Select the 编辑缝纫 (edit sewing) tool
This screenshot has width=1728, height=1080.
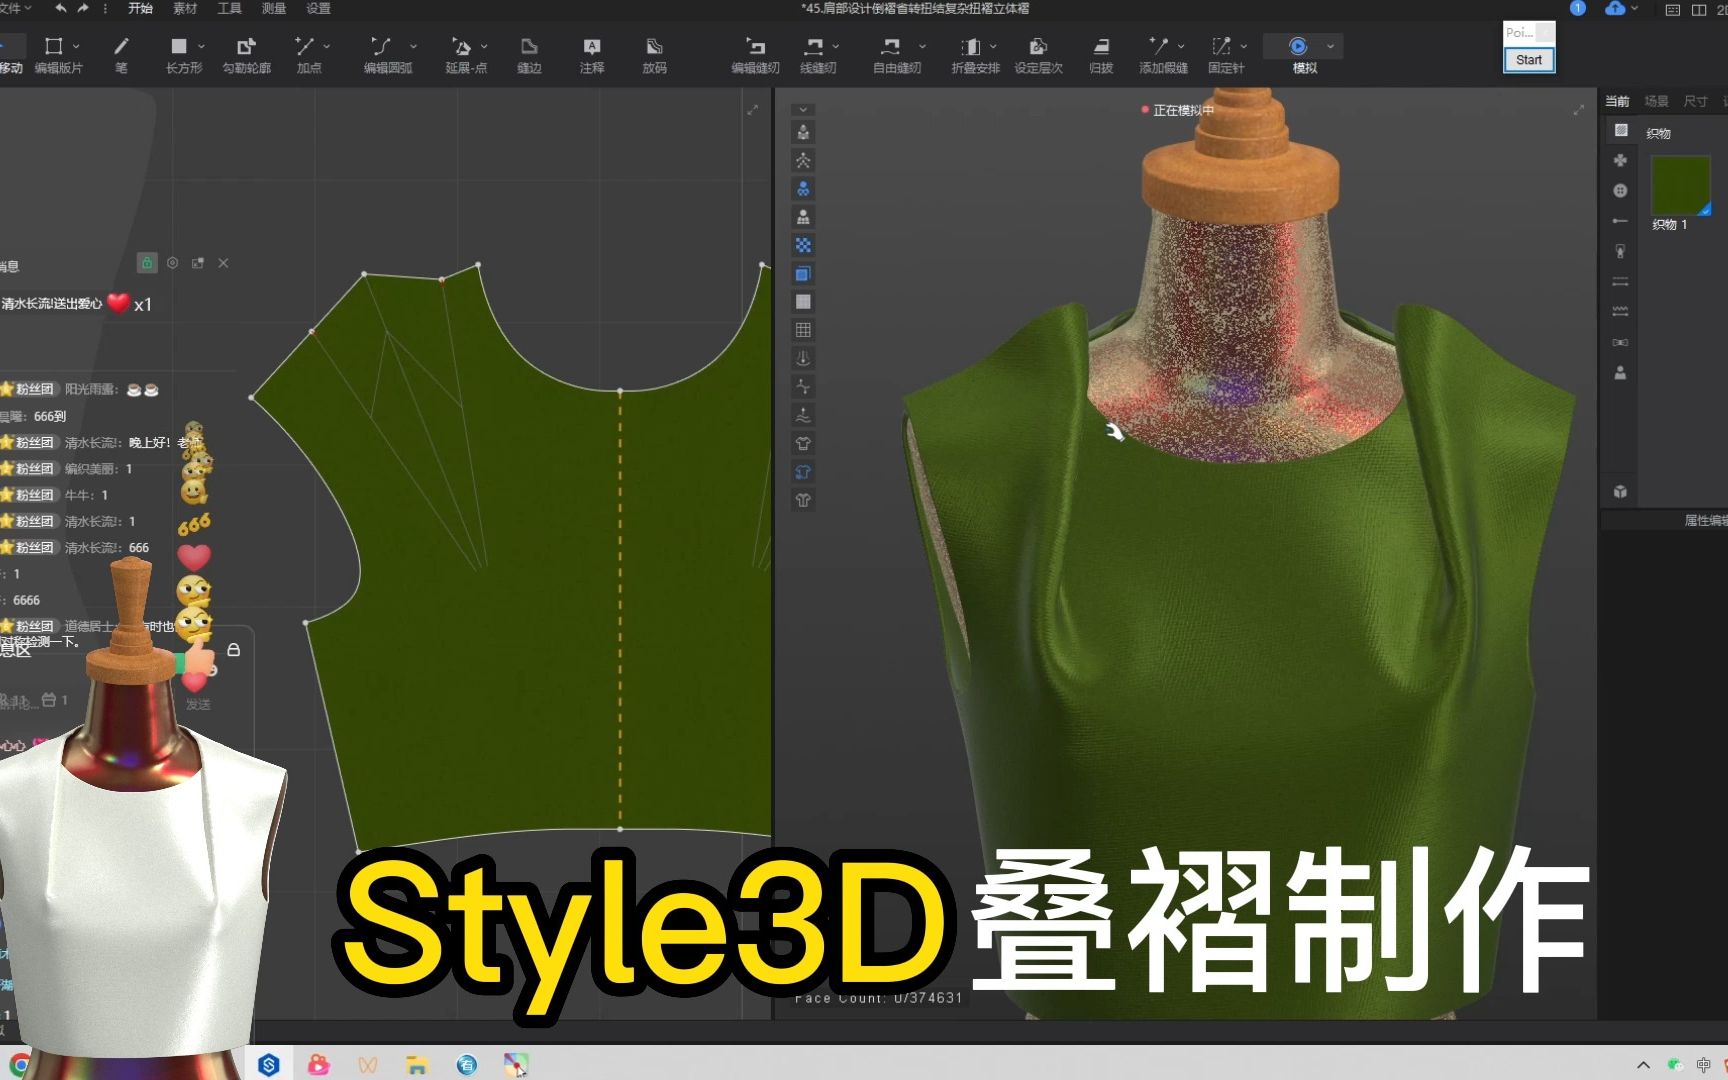(x=755, y=55)
